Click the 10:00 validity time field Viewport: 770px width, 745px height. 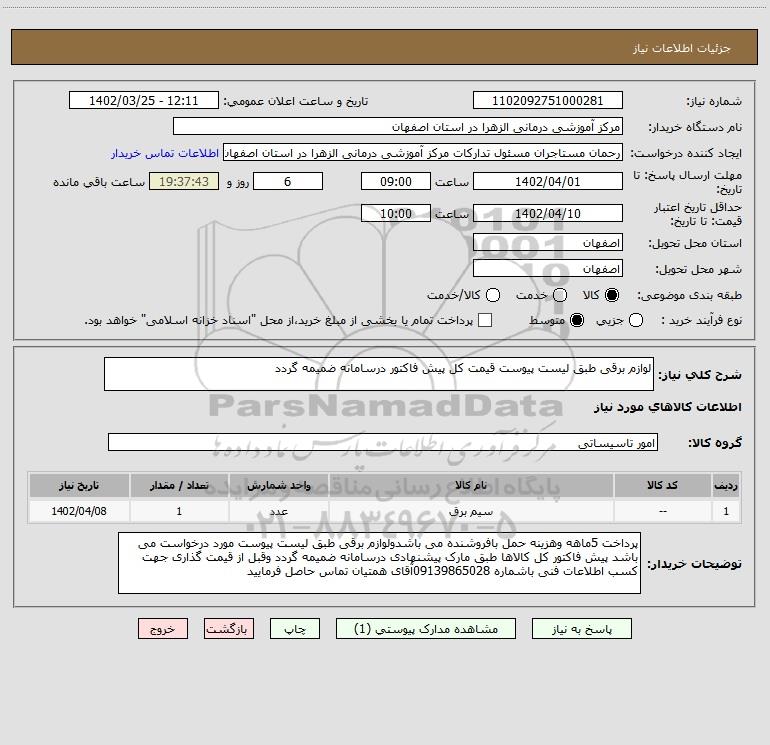click(396, 214)
